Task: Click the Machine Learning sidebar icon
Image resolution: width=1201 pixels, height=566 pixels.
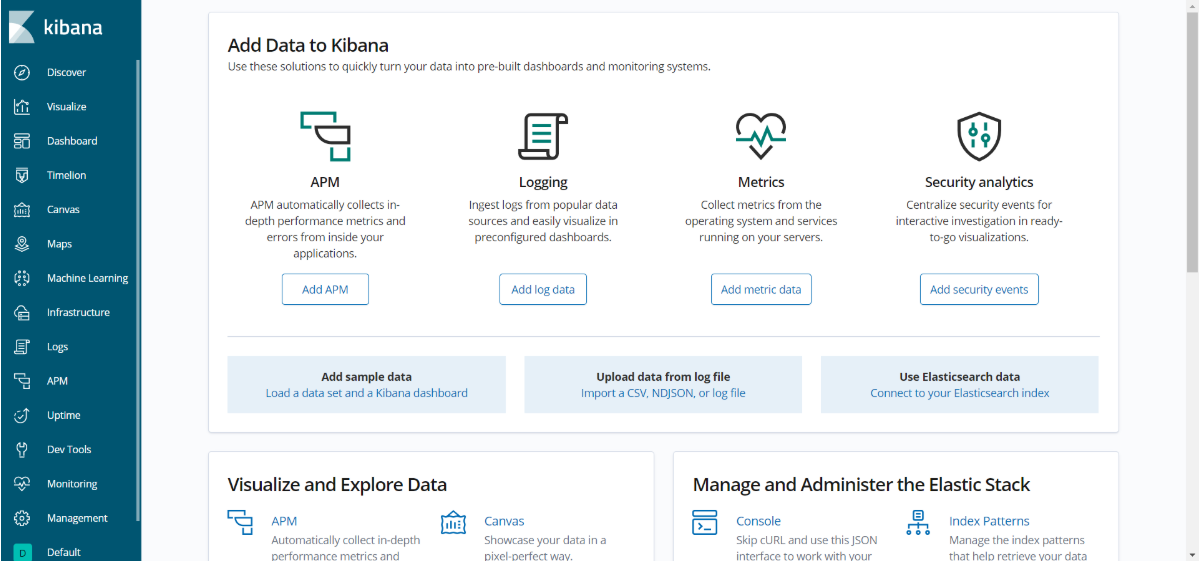Action: coord(22,278)
